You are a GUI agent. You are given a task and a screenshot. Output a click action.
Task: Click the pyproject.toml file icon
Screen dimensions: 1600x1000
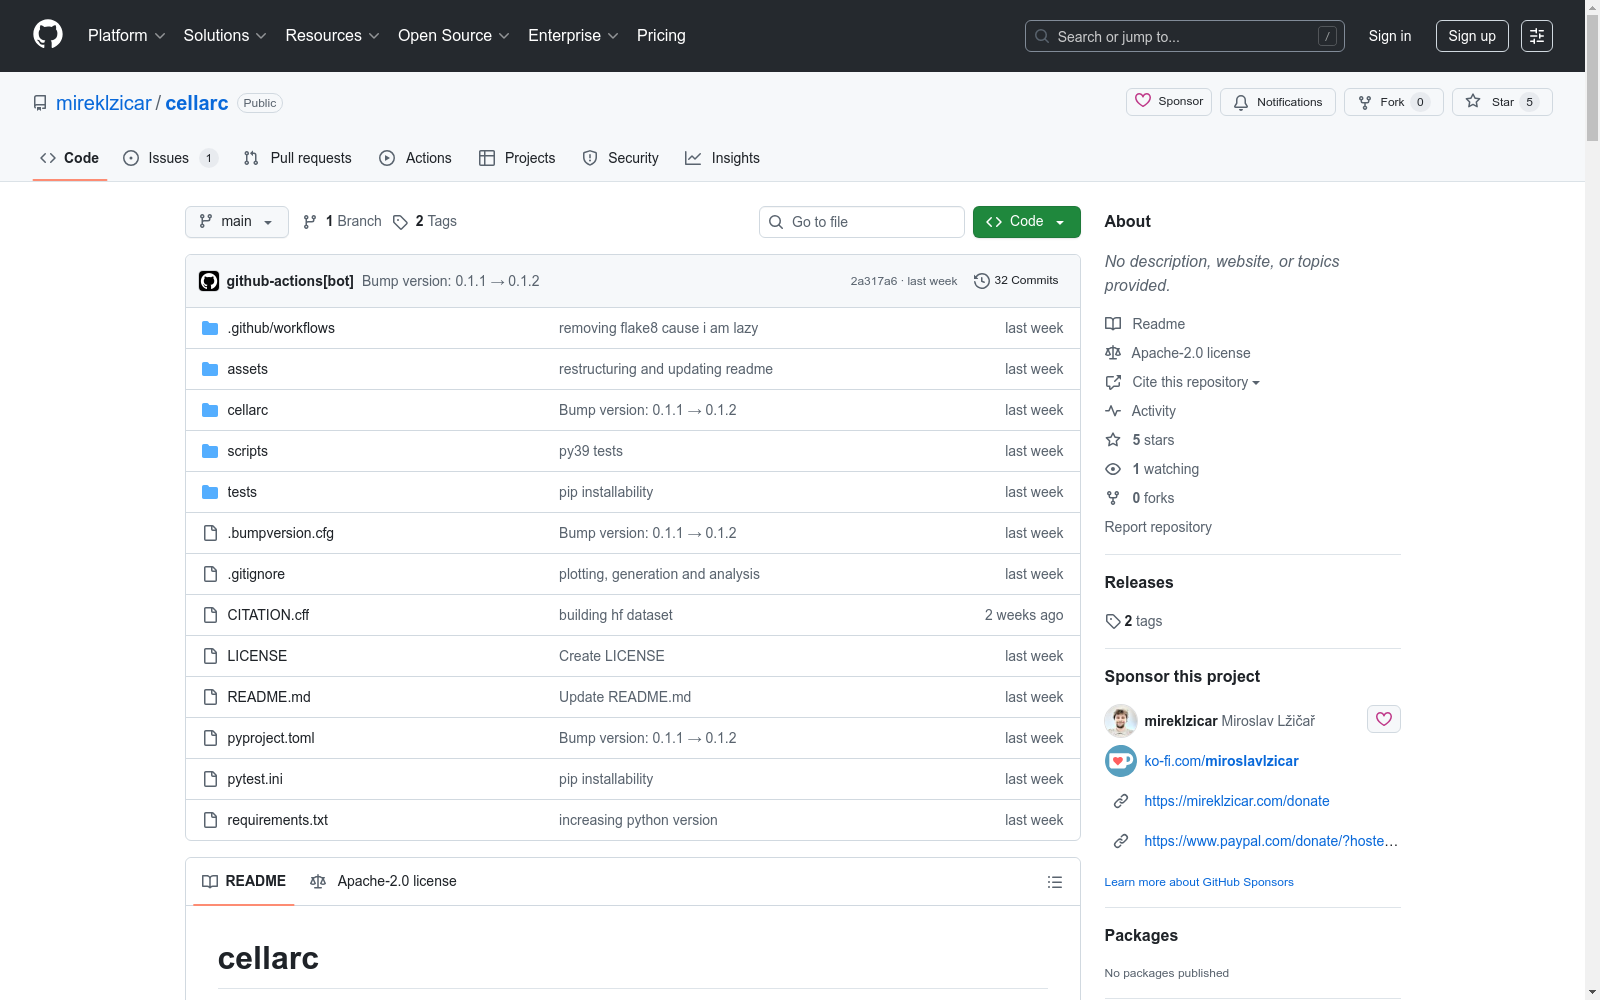click(210, 738)
